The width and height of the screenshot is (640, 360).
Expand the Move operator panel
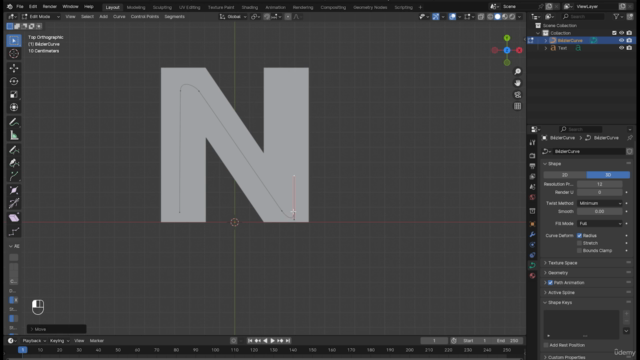pos(57,329)
